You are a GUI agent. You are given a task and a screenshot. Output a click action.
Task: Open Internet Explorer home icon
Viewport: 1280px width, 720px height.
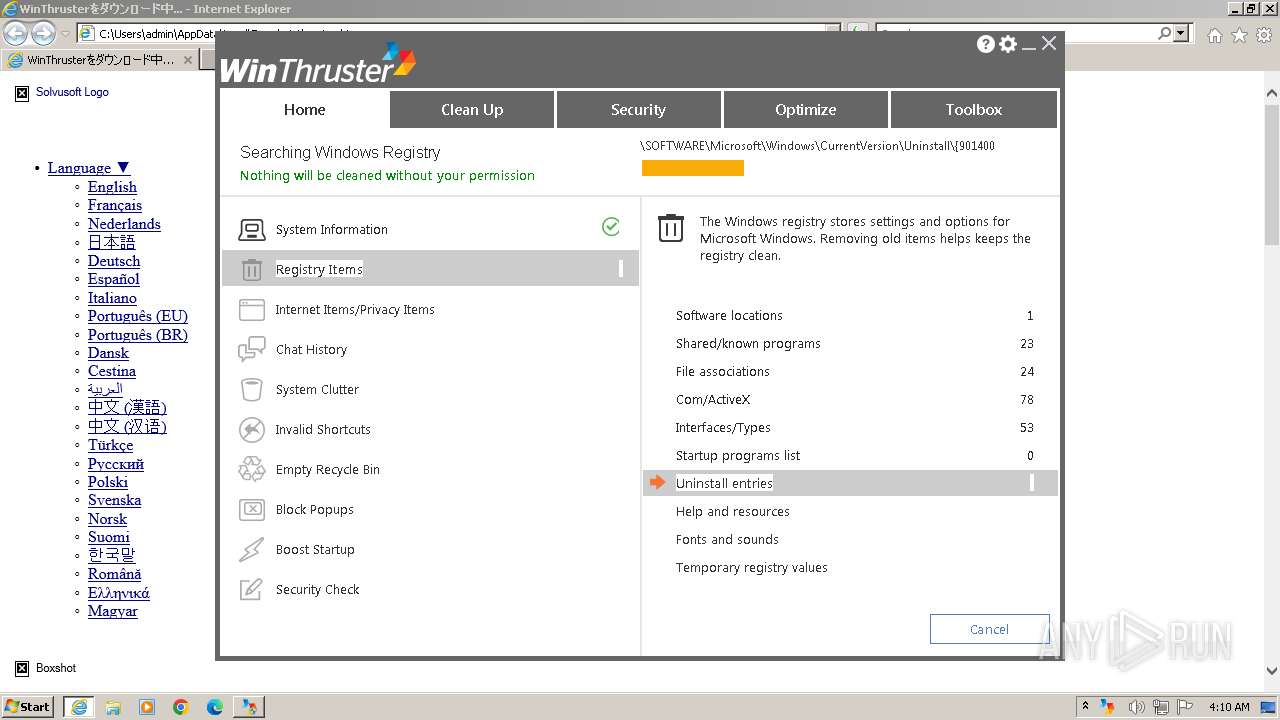point(1214,35)
